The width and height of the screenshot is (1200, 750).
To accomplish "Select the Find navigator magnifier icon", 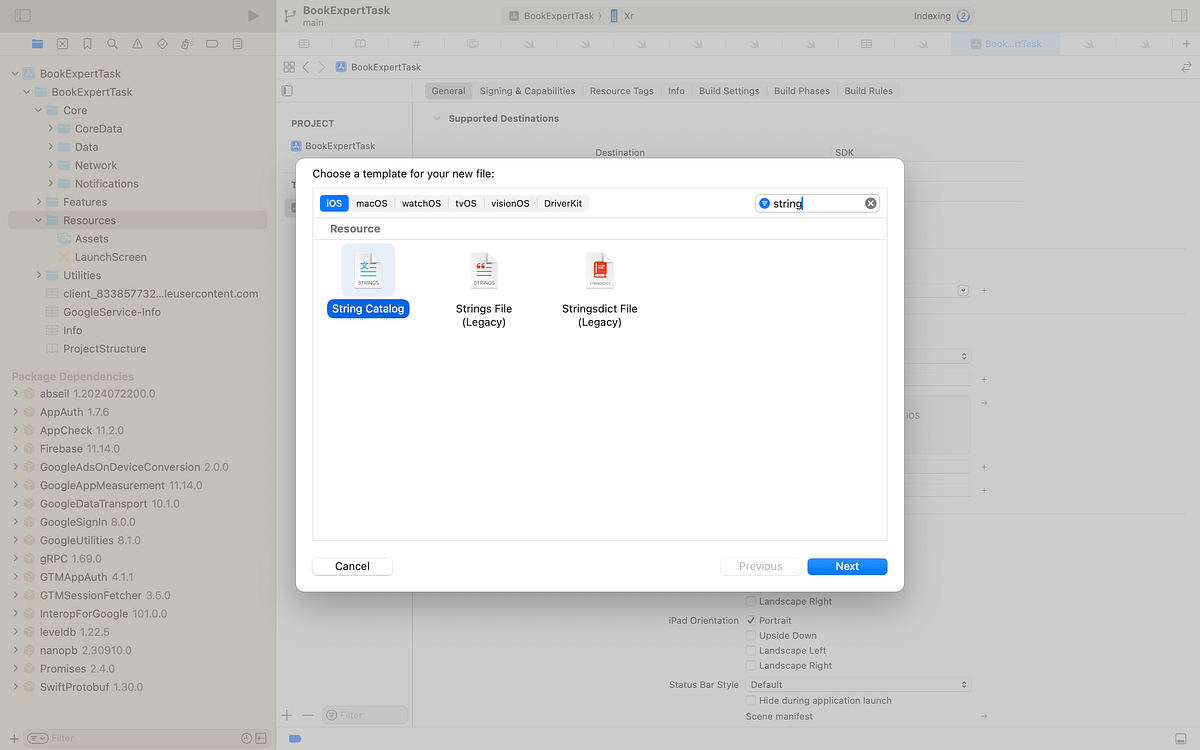I will point(112,44).
